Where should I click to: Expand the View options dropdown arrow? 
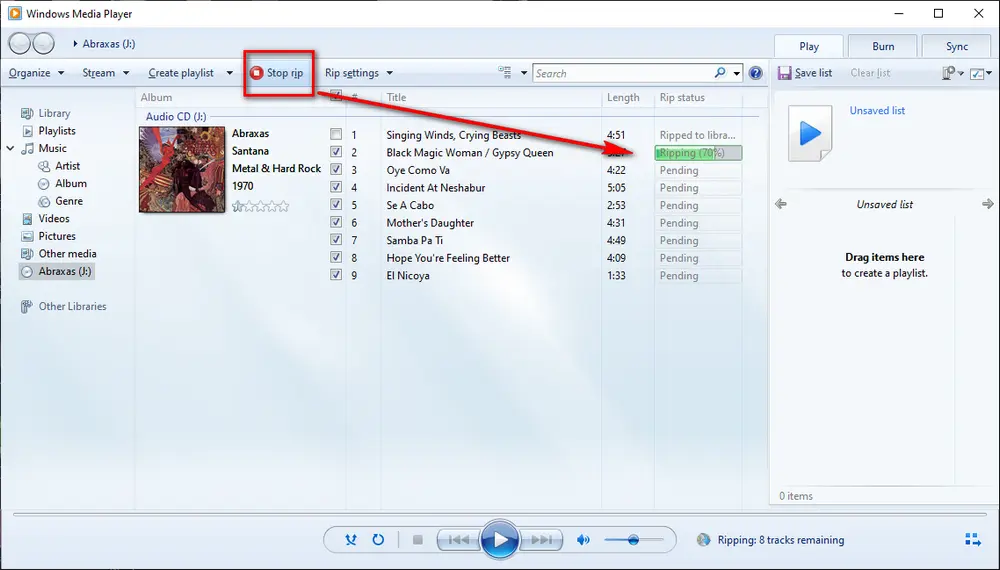point(524,73)
